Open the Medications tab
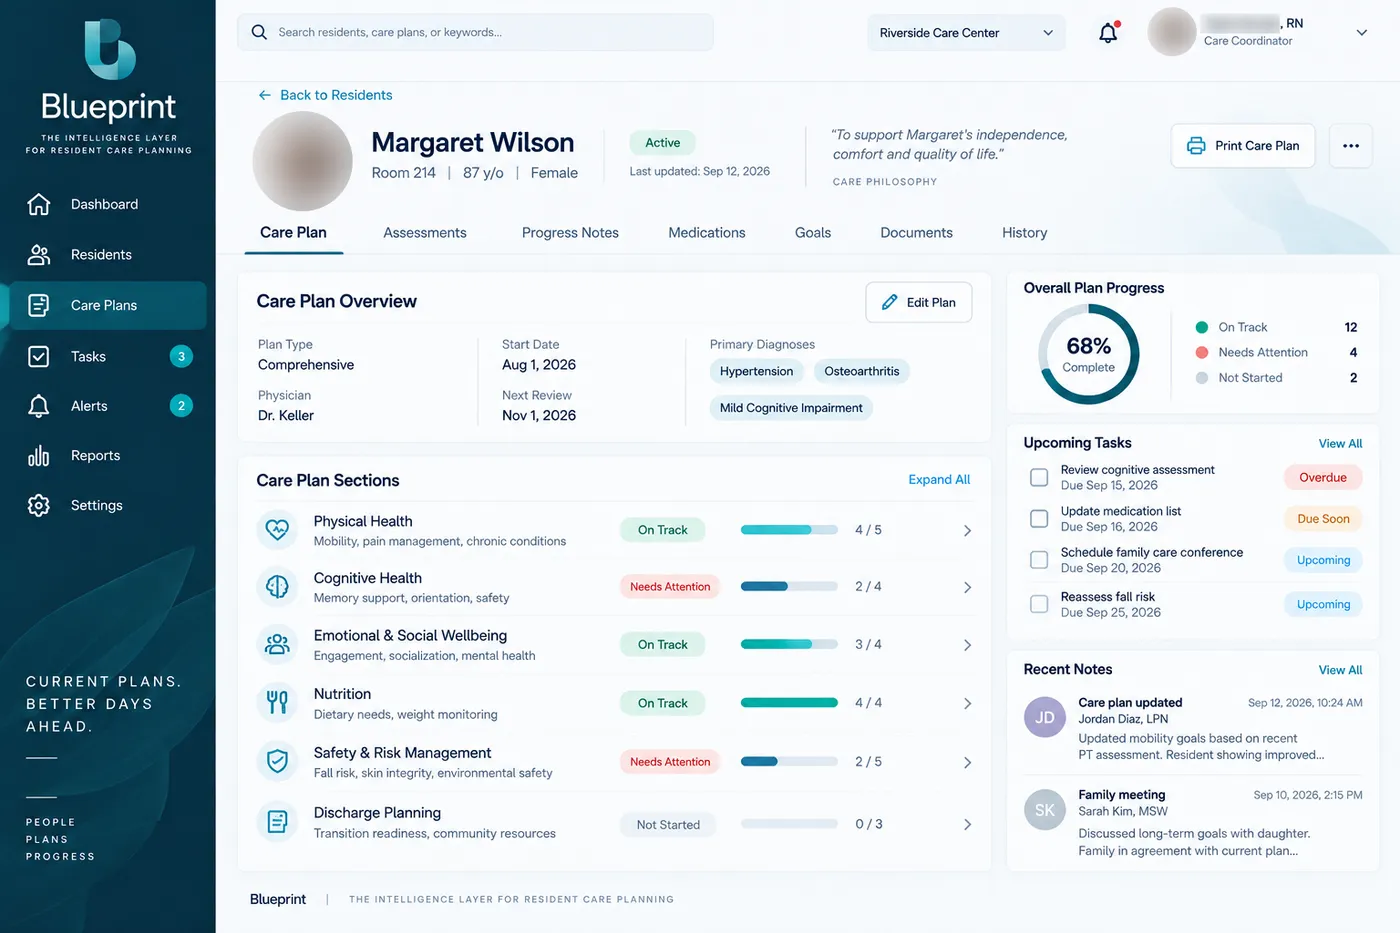Image resolution: width=1400 pixels, height=933 pixels. click(707, 233)
